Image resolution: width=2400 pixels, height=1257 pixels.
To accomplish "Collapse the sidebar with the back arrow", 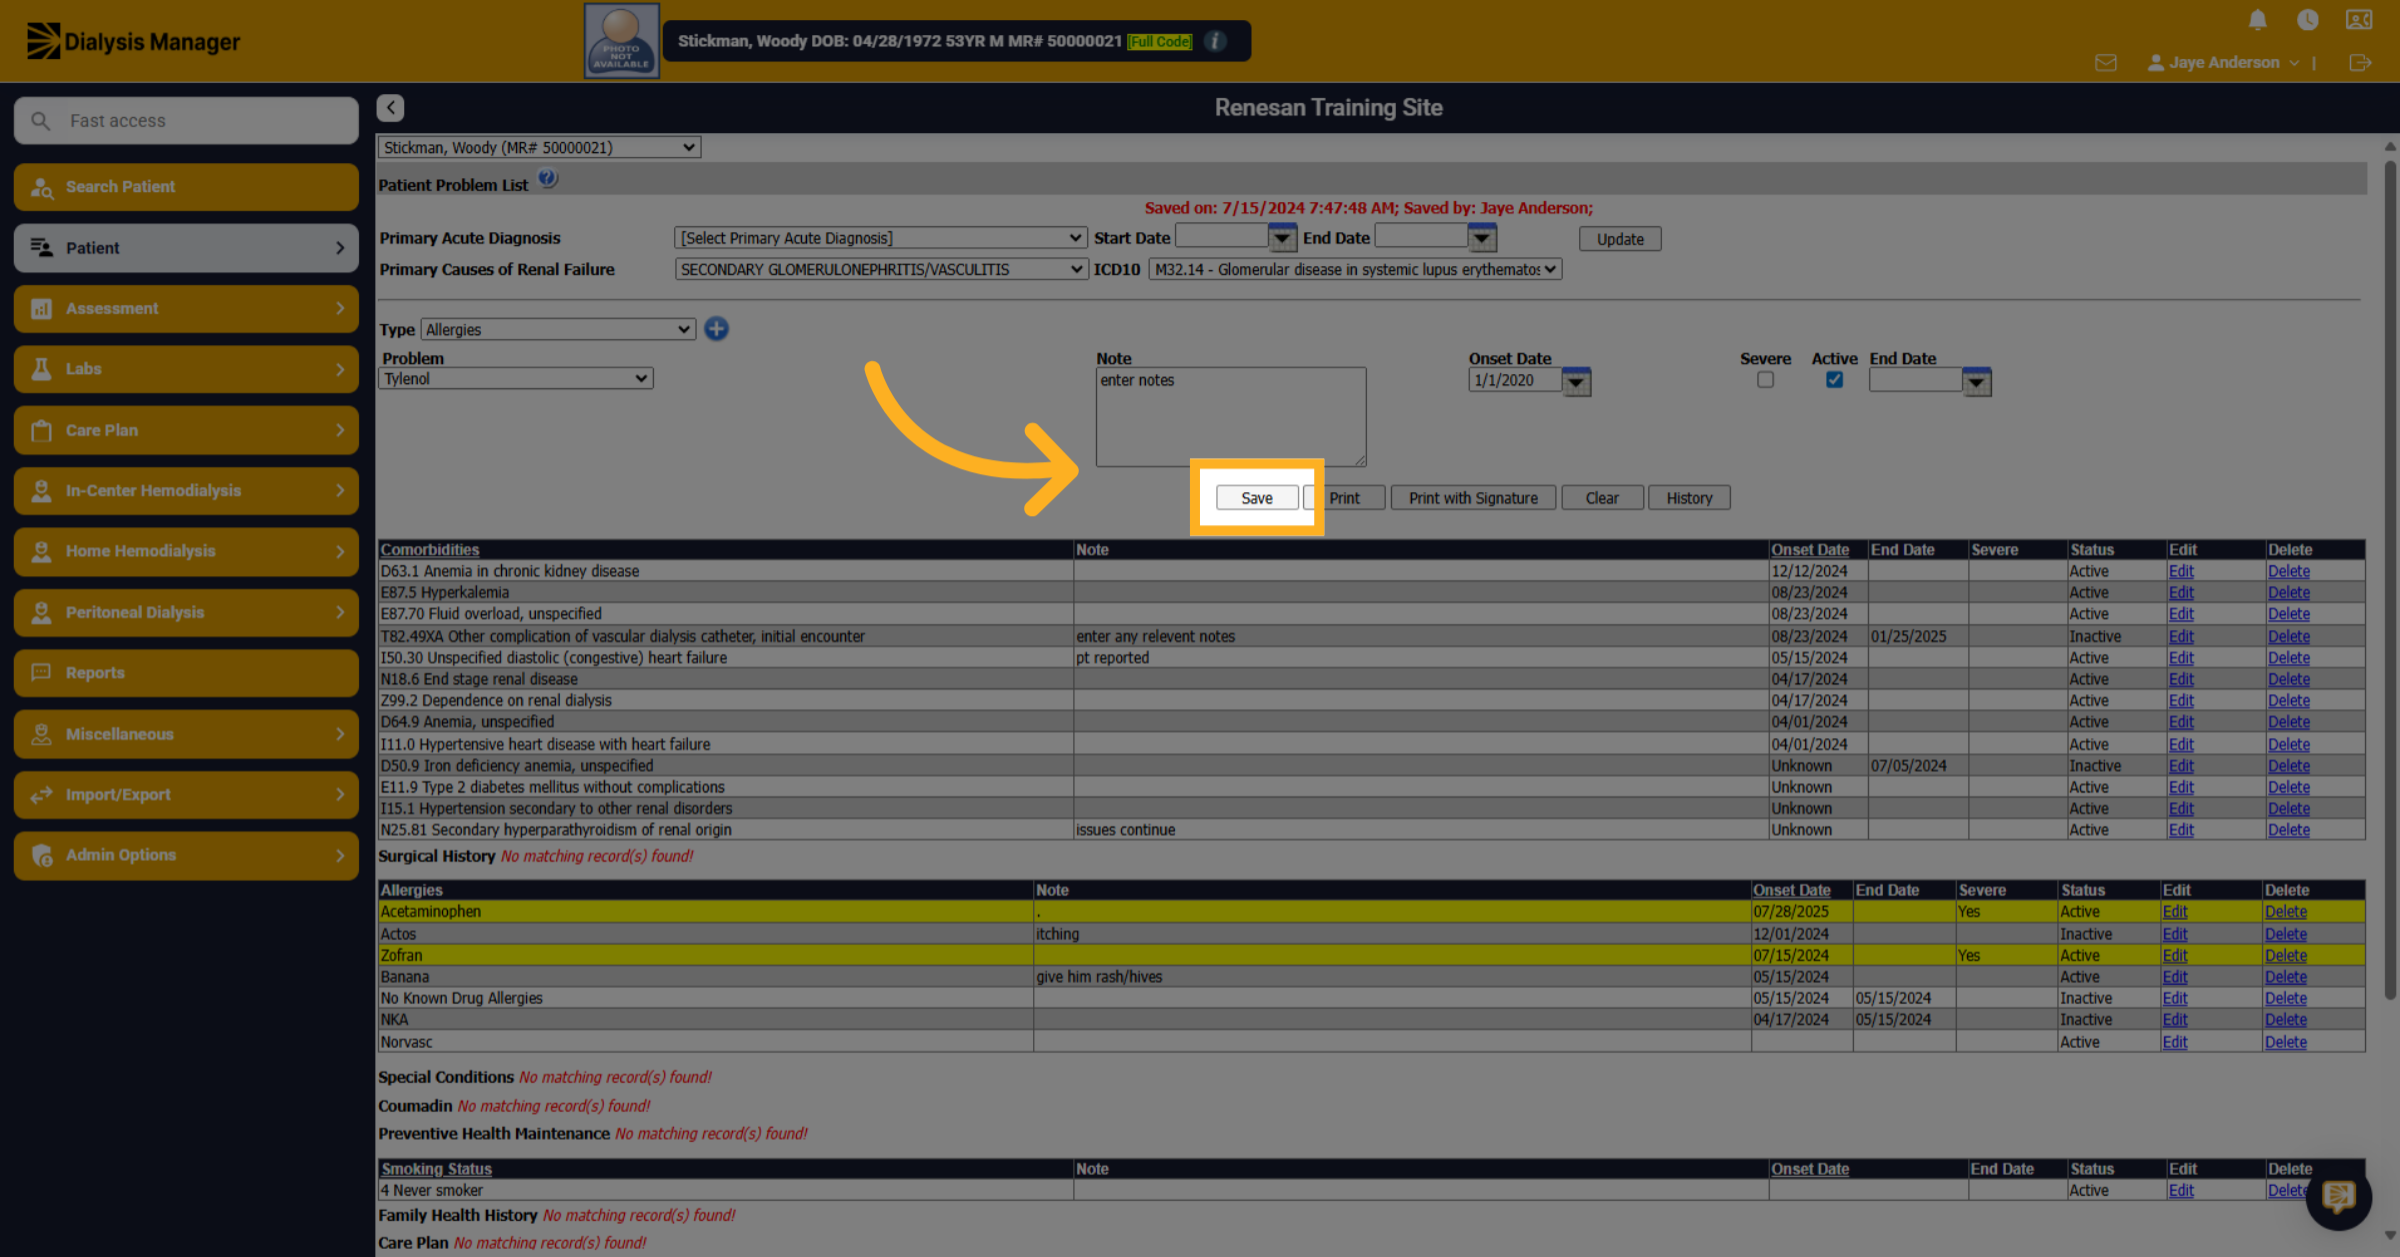I will (x=391, y=107).
